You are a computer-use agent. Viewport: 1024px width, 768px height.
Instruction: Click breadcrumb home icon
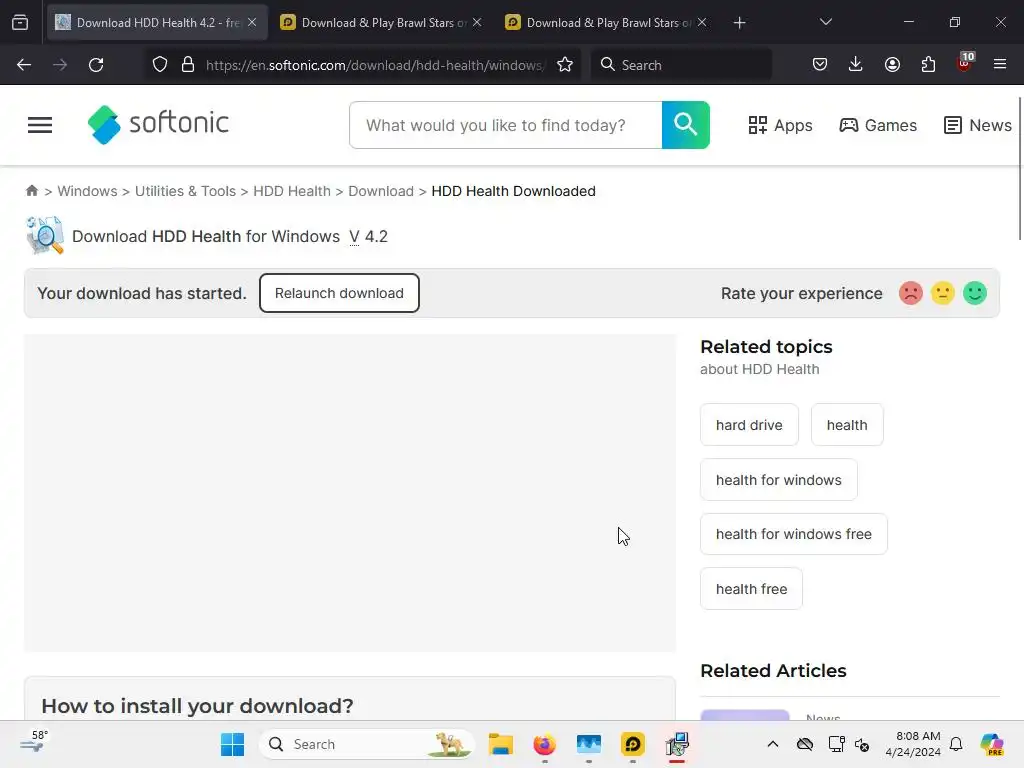[32, 191]
